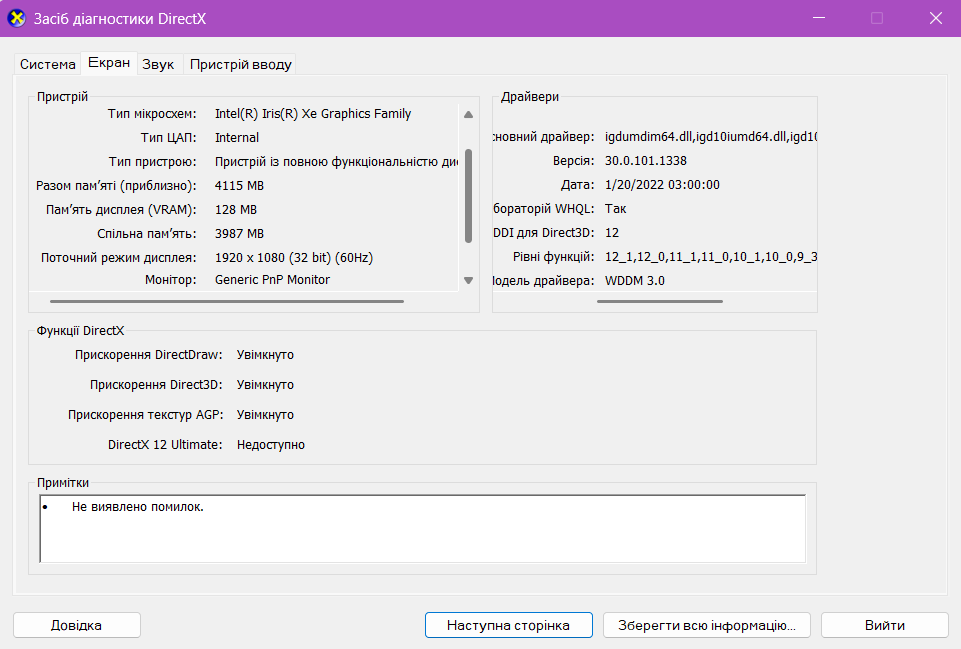Click Зберегти всю інформацію button
Image resolution: width=961 pixels, height=649 pixels.
(707, 625)
